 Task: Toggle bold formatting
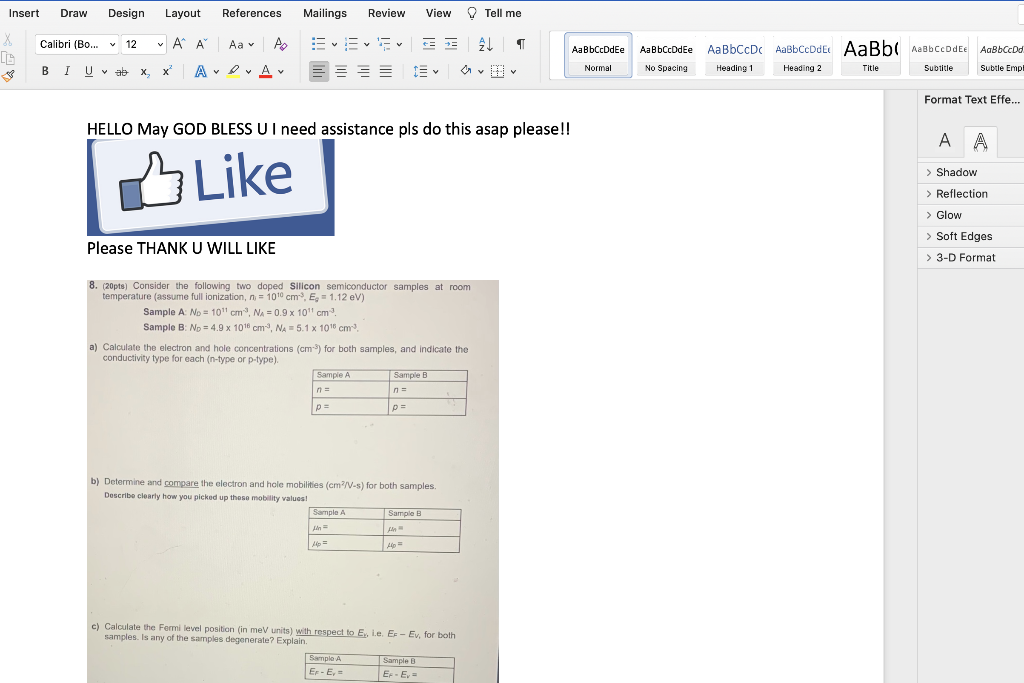click(45, 70)
